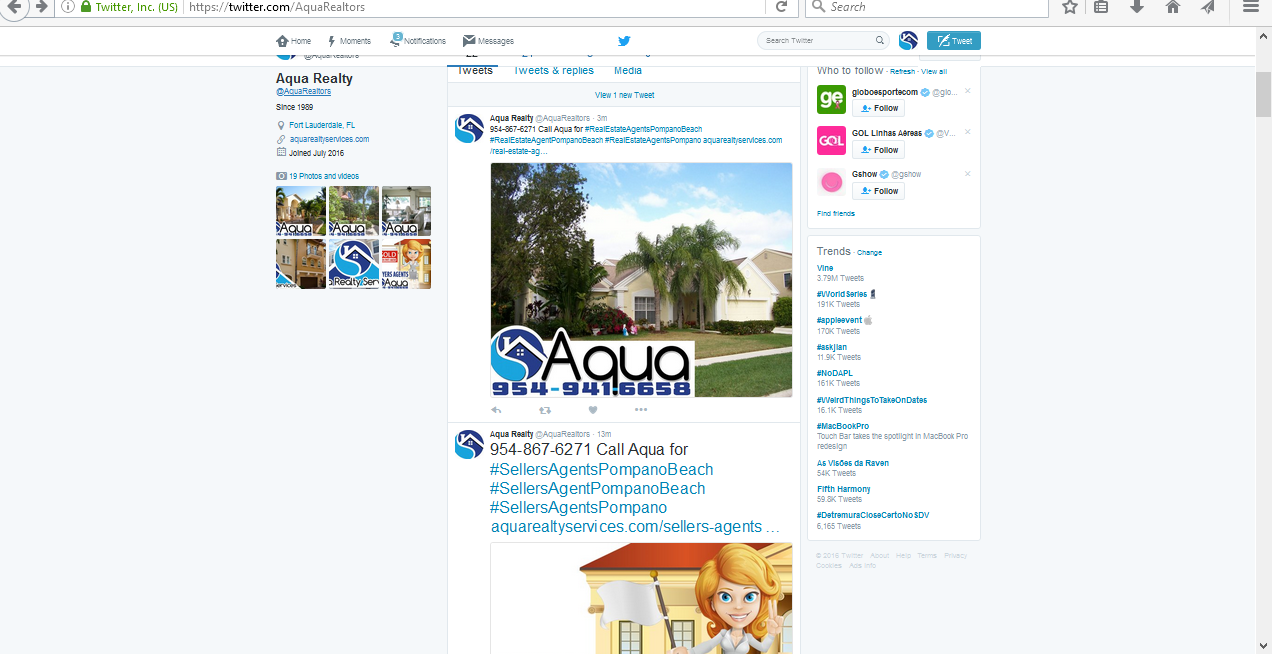Open the more options dots under first tweet
The height and width of the screenshot is (654, 1272).
coord(641,409)
